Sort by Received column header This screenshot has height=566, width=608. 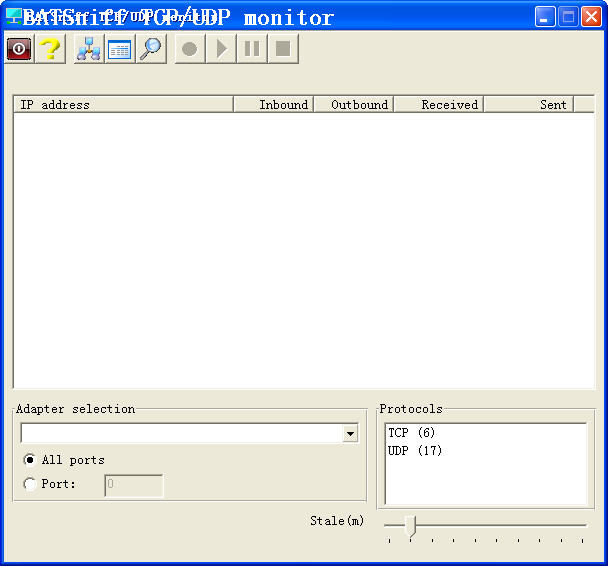[438, 104]
